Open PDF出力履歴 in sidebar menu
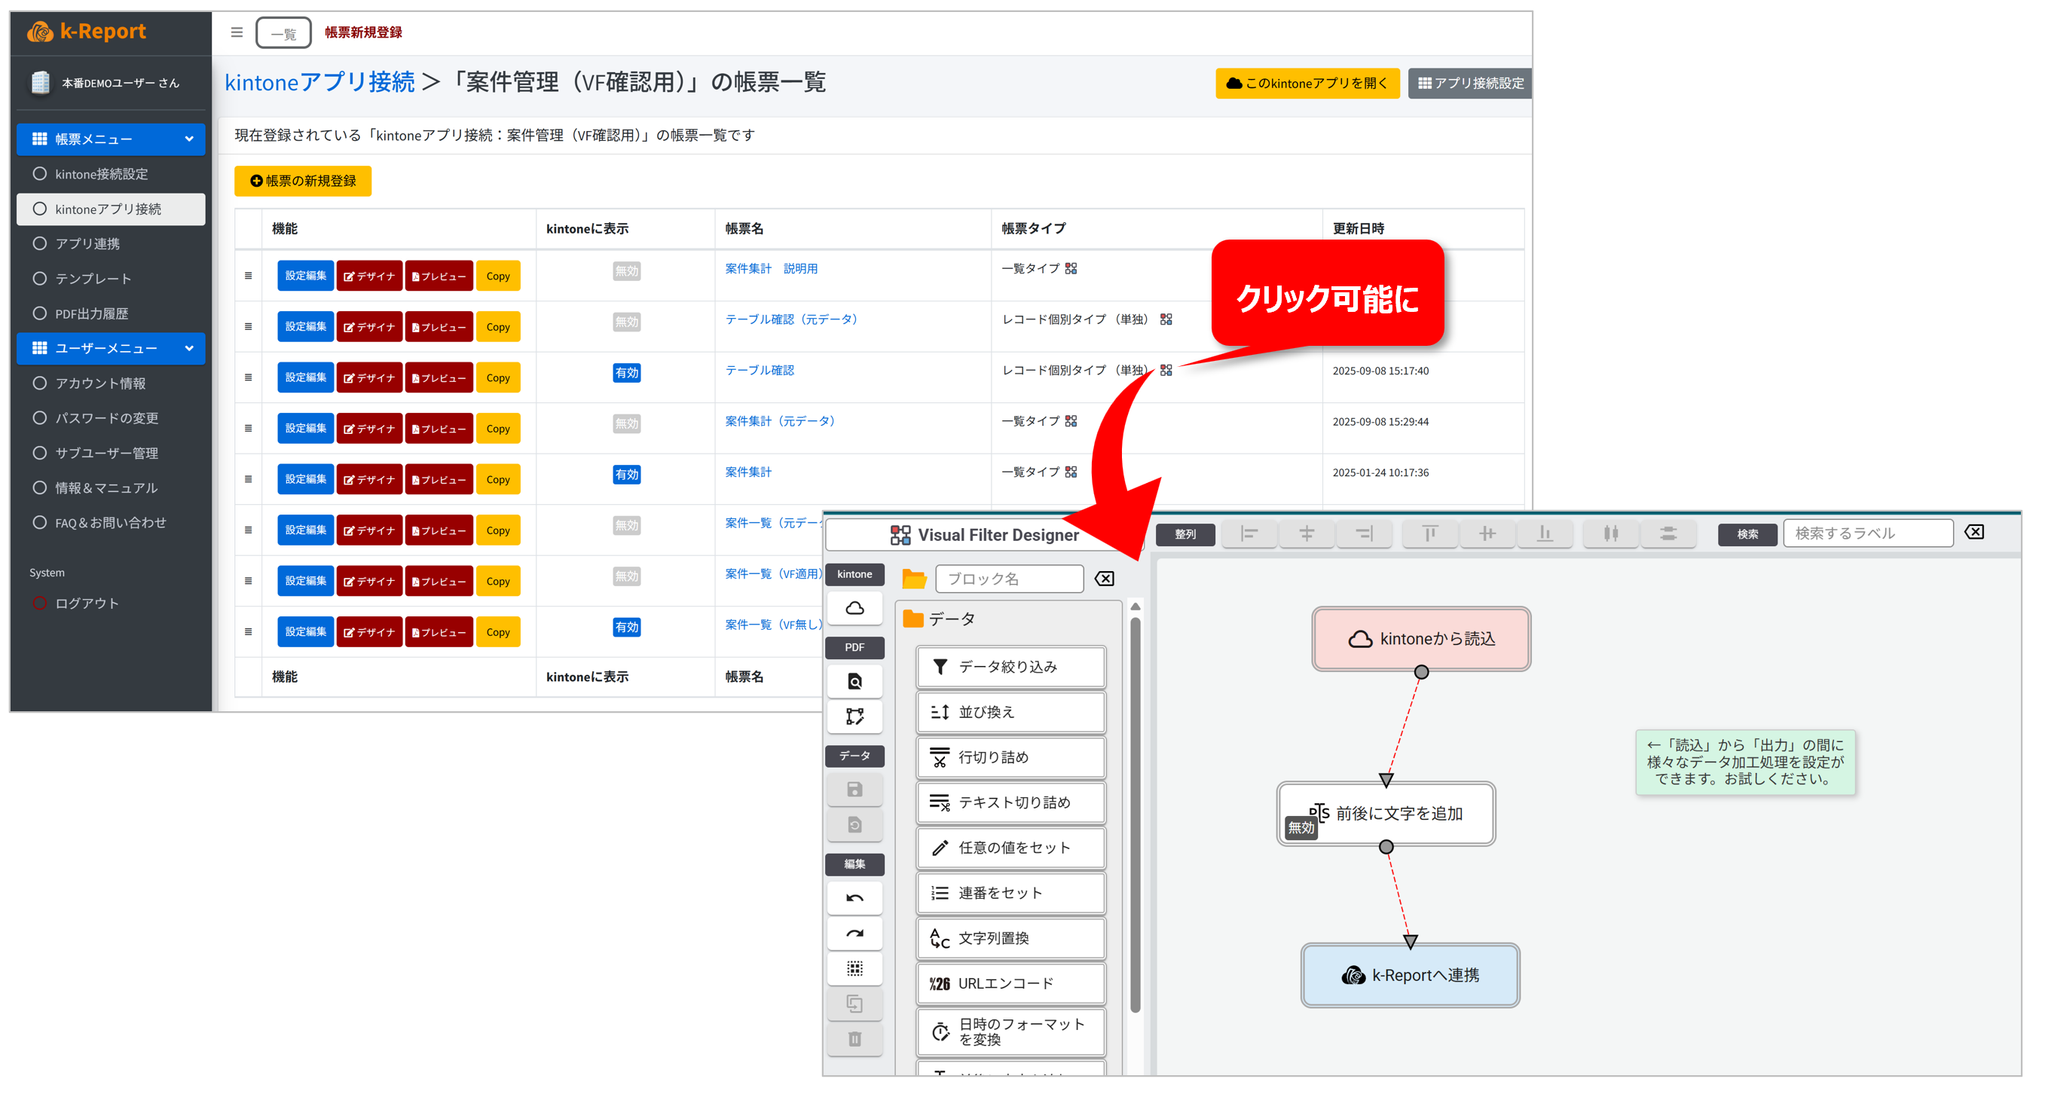The image size is (2048, 1100). [x=91, y=314]
